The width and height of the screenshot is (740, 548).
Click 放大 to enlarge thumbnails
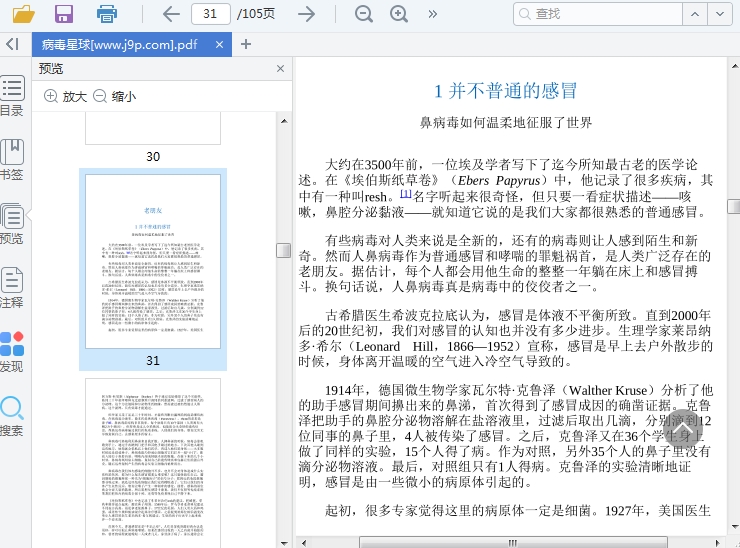(x=66, y=97)
